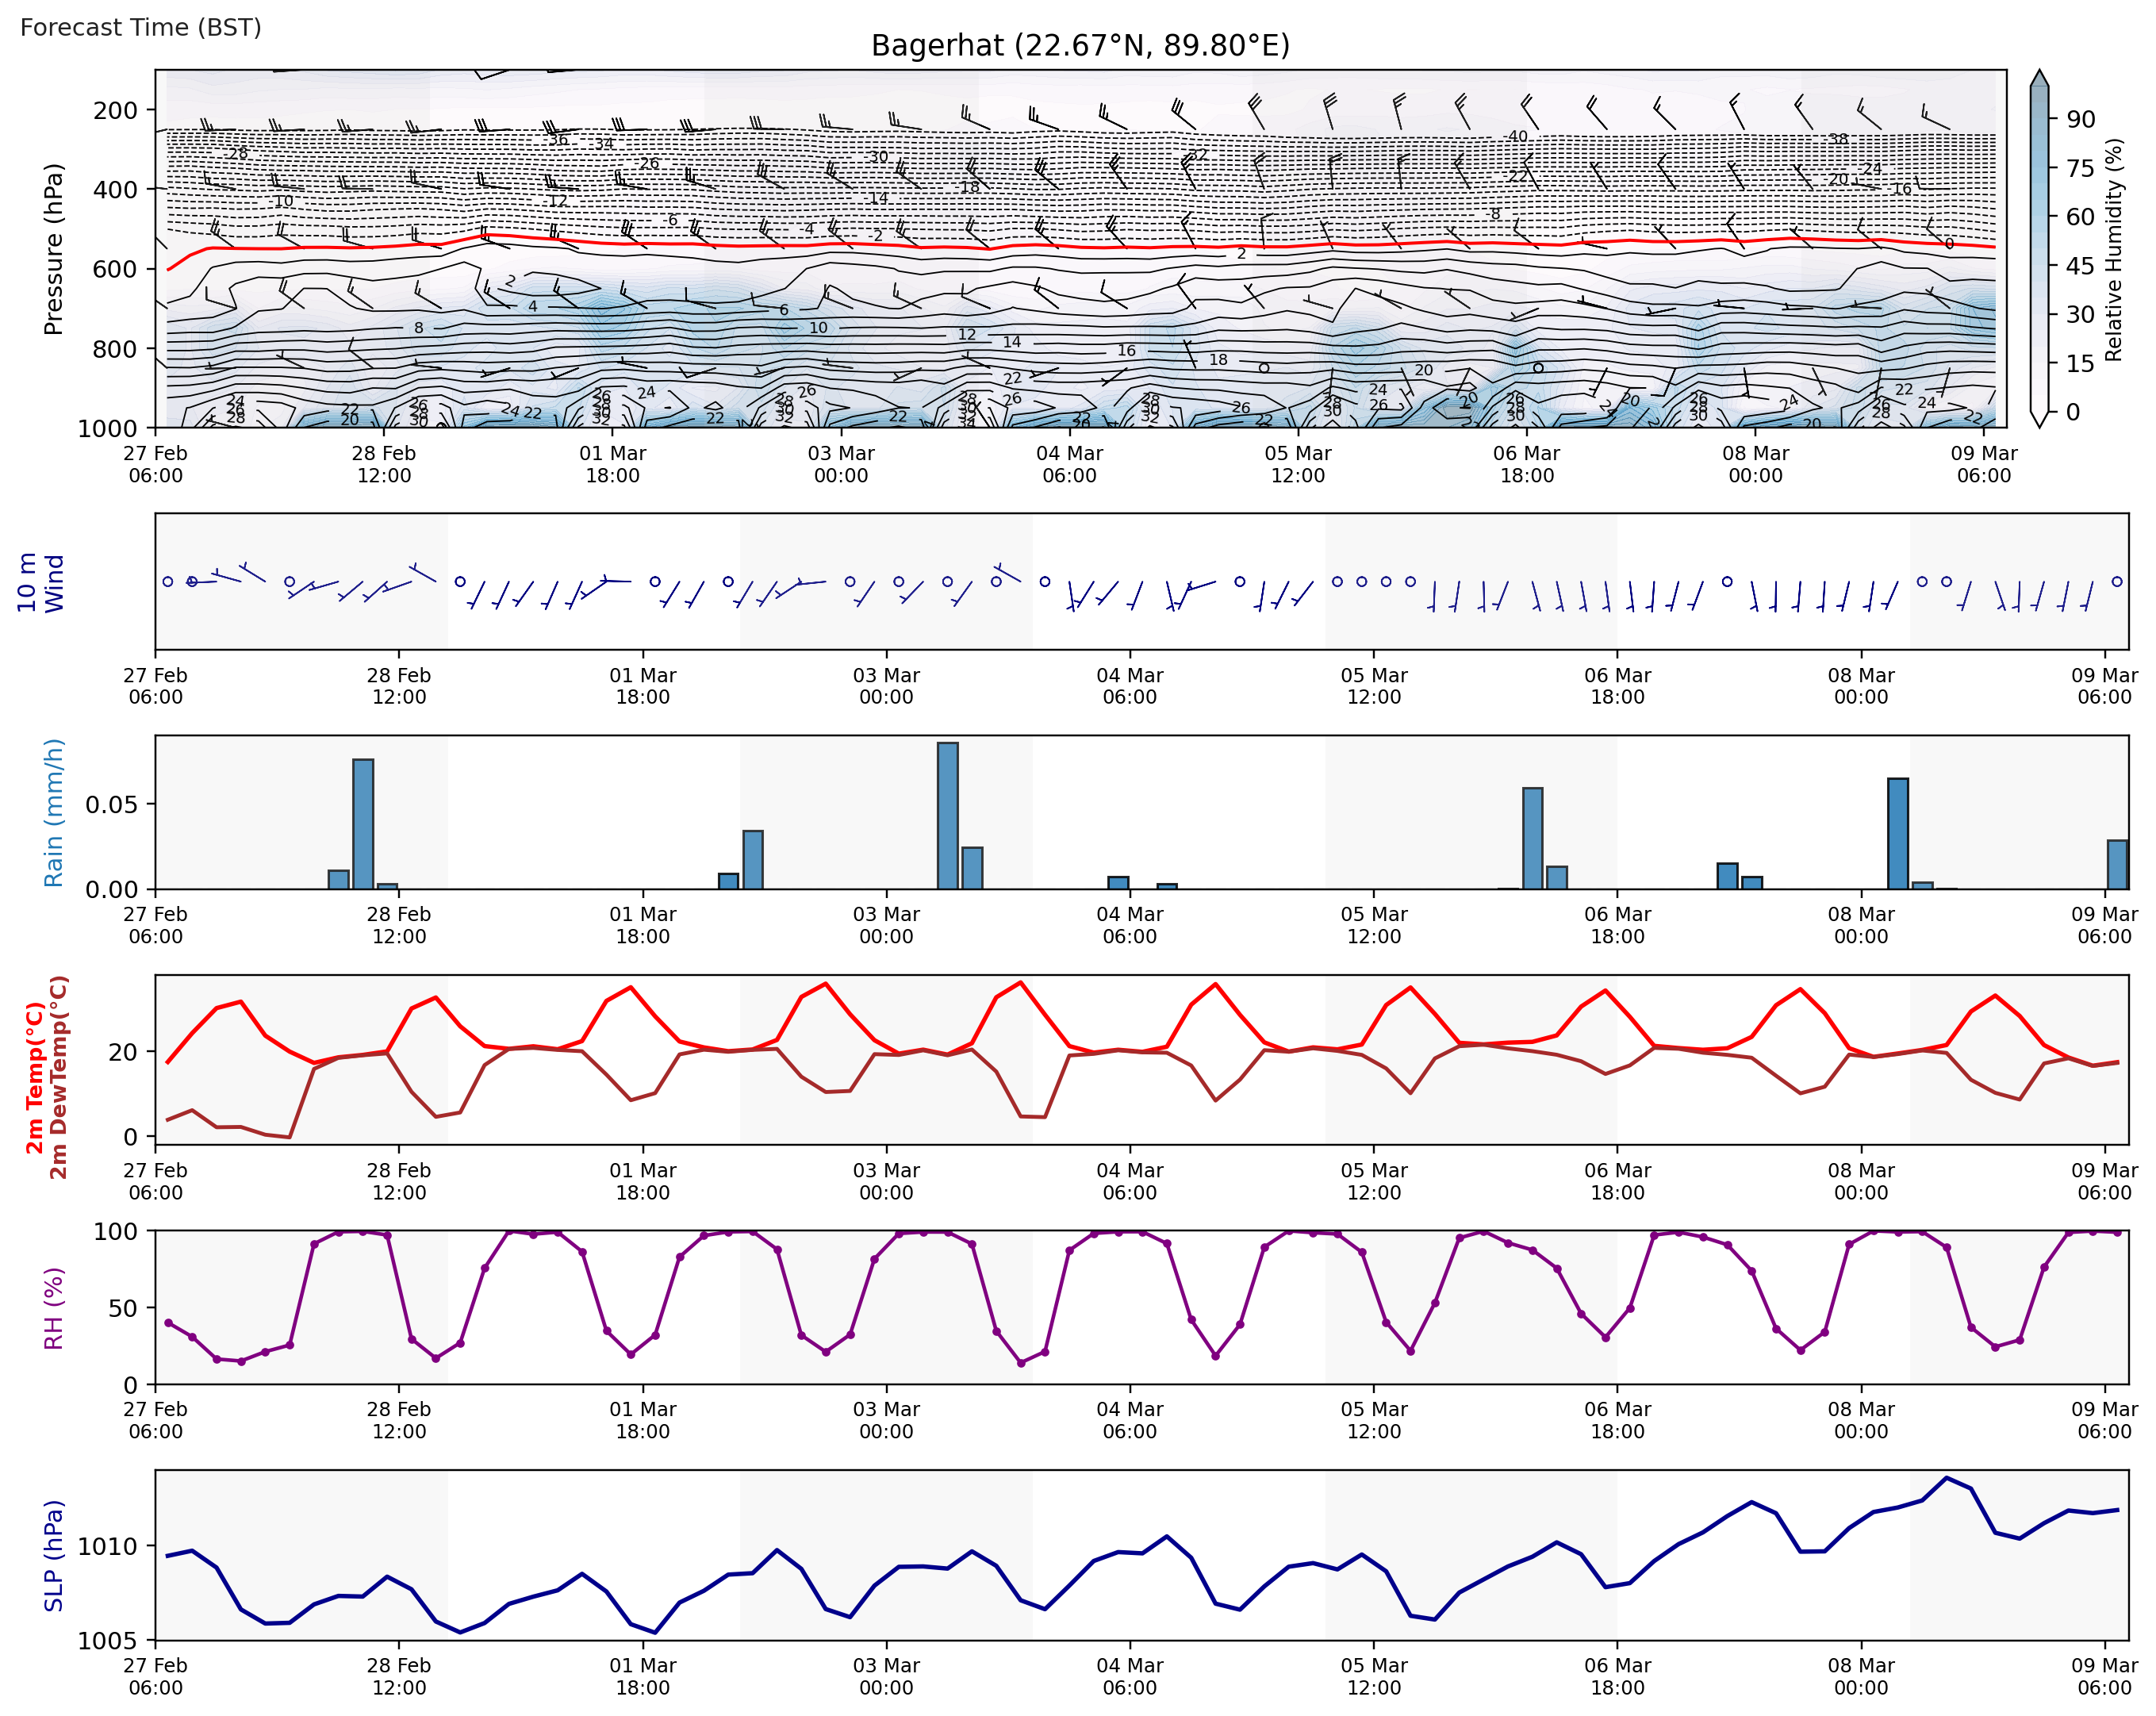Click the 1005 tick on the SLP axis
Image resolution: width=2156 pixels, height=1716 pixels.
coord(107,1640)
